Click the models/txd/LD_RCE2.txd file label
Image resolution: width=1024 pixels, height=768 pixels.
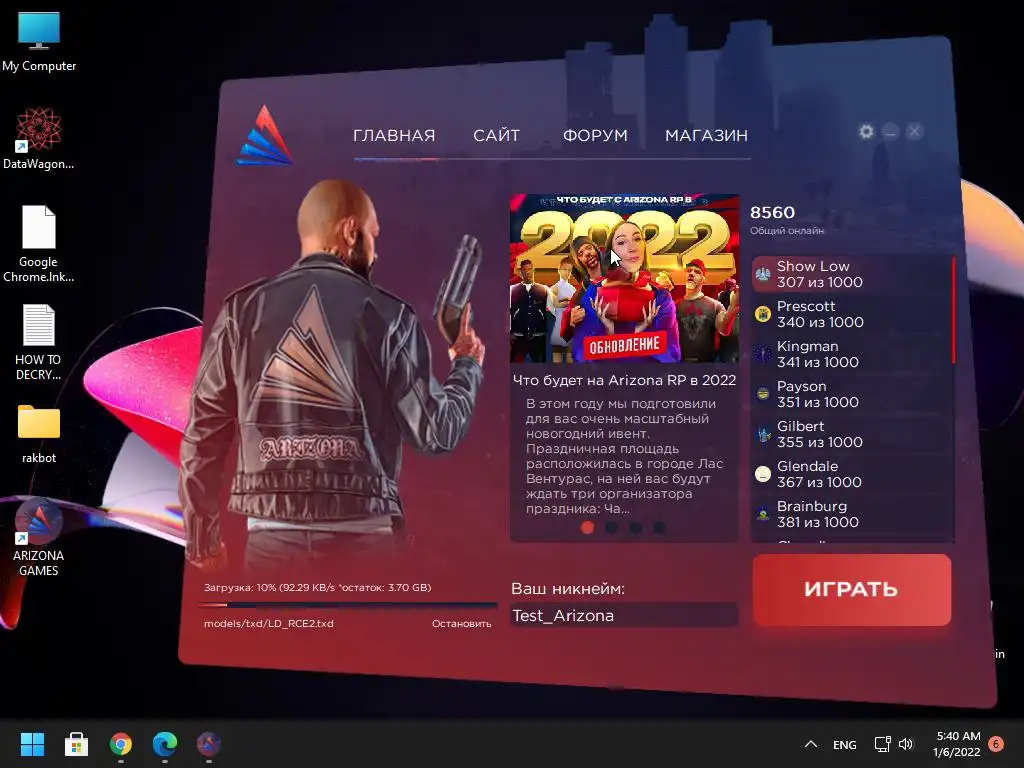click(x=268, y=624)
